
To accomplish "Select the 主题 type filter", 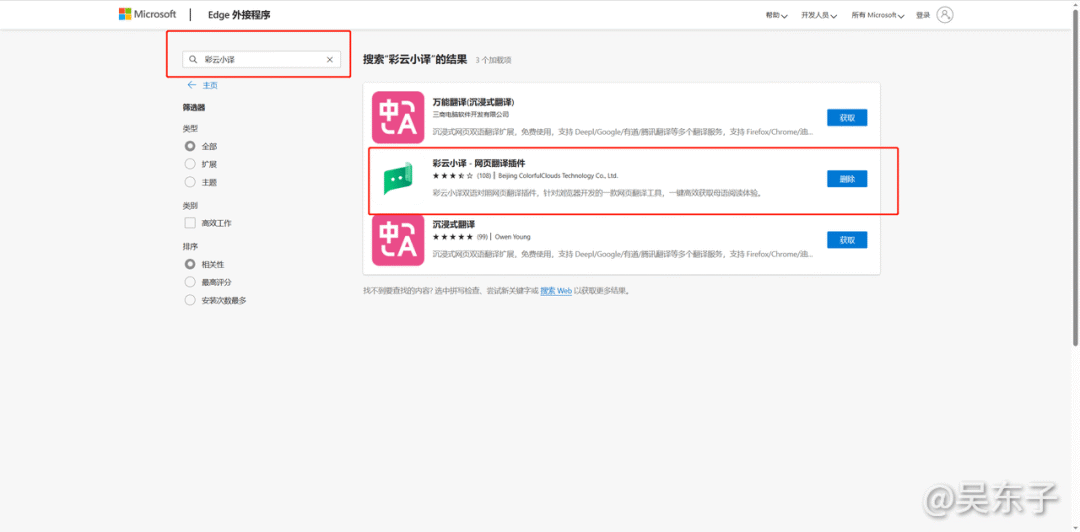I will coord(190,182).
